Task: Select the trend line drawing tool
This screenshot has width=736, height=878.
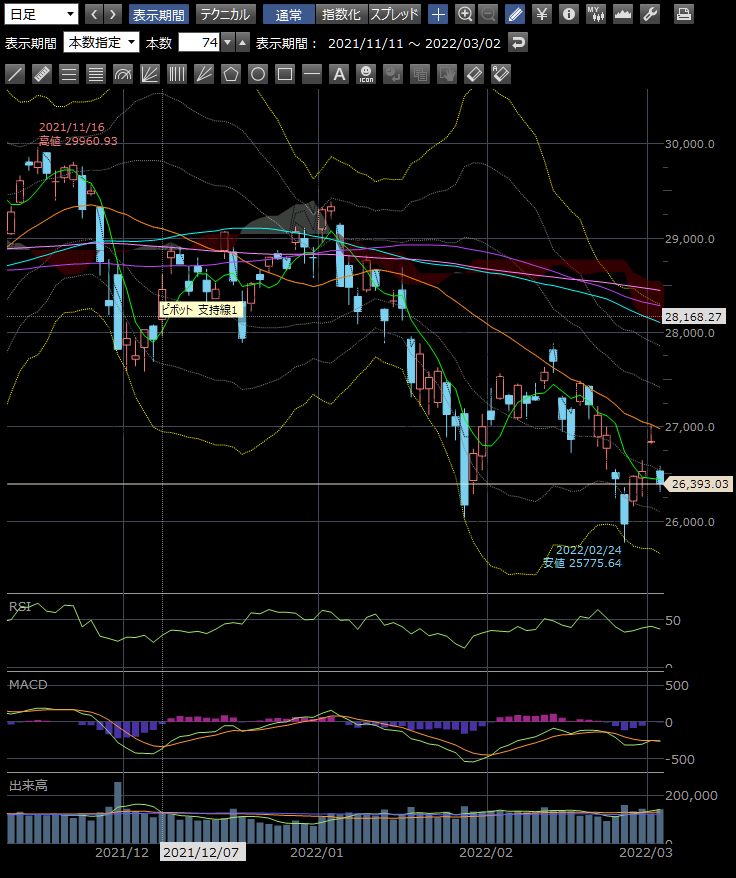Action: point(15,74)
